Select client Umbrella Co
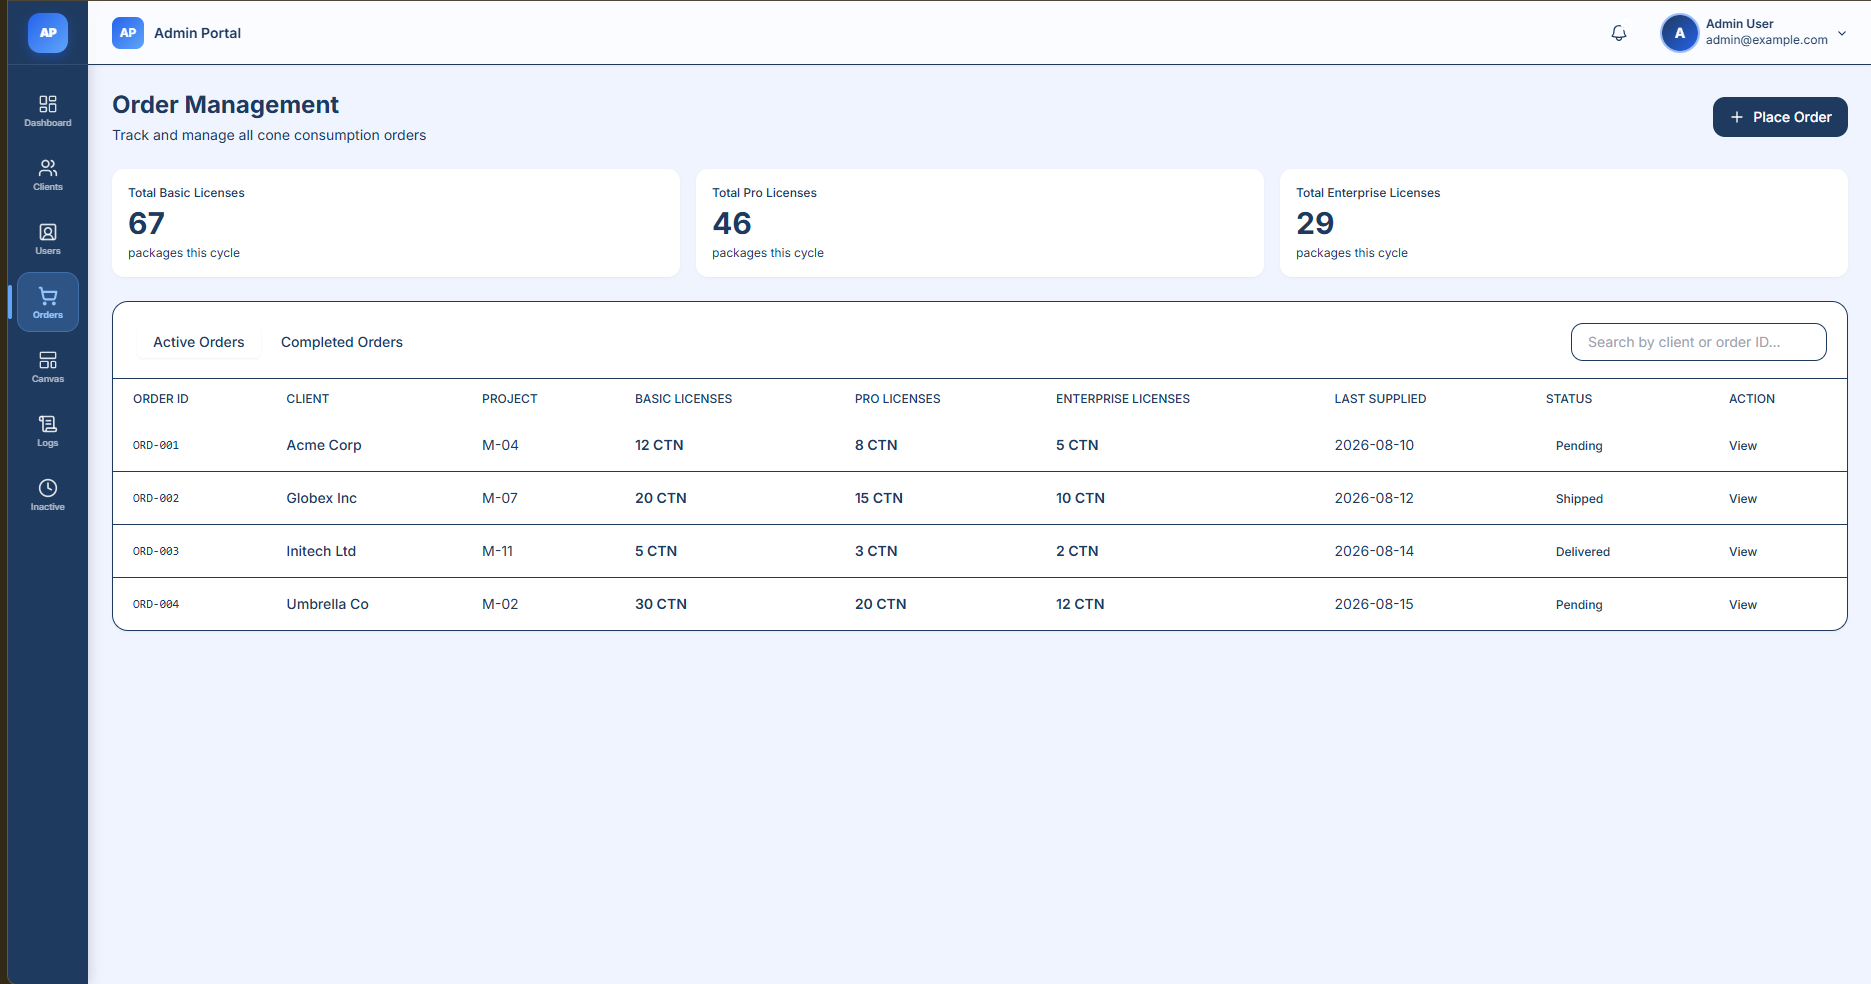 pos(328,604)
